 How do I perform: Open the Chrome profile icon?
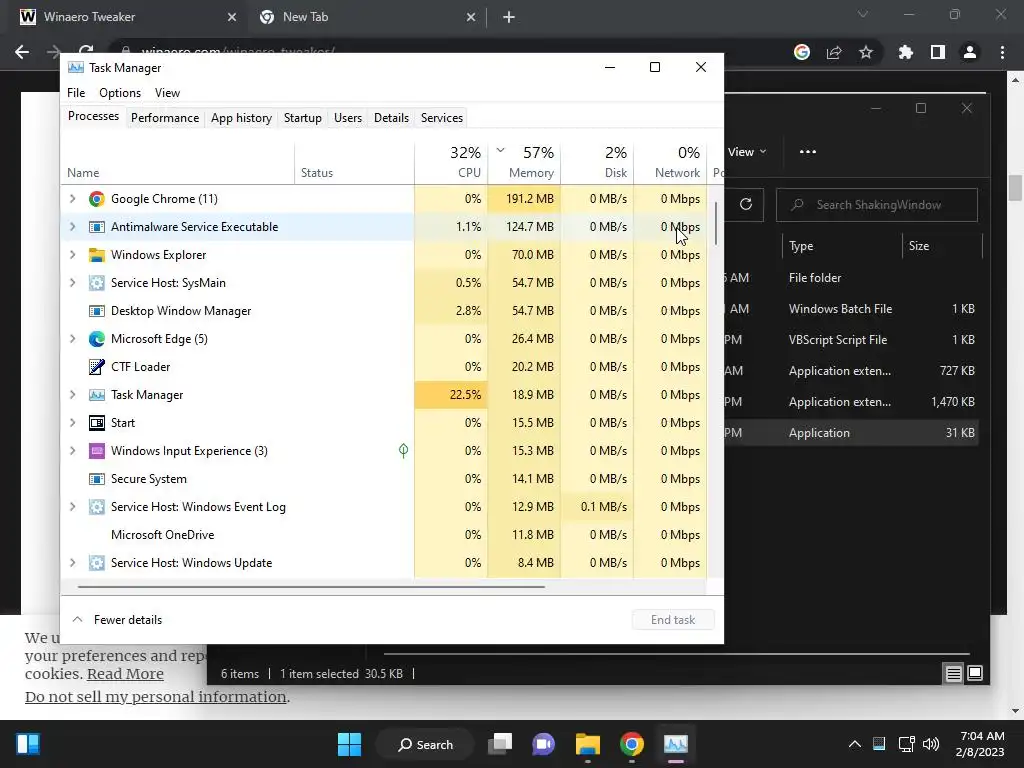point(970,52)
